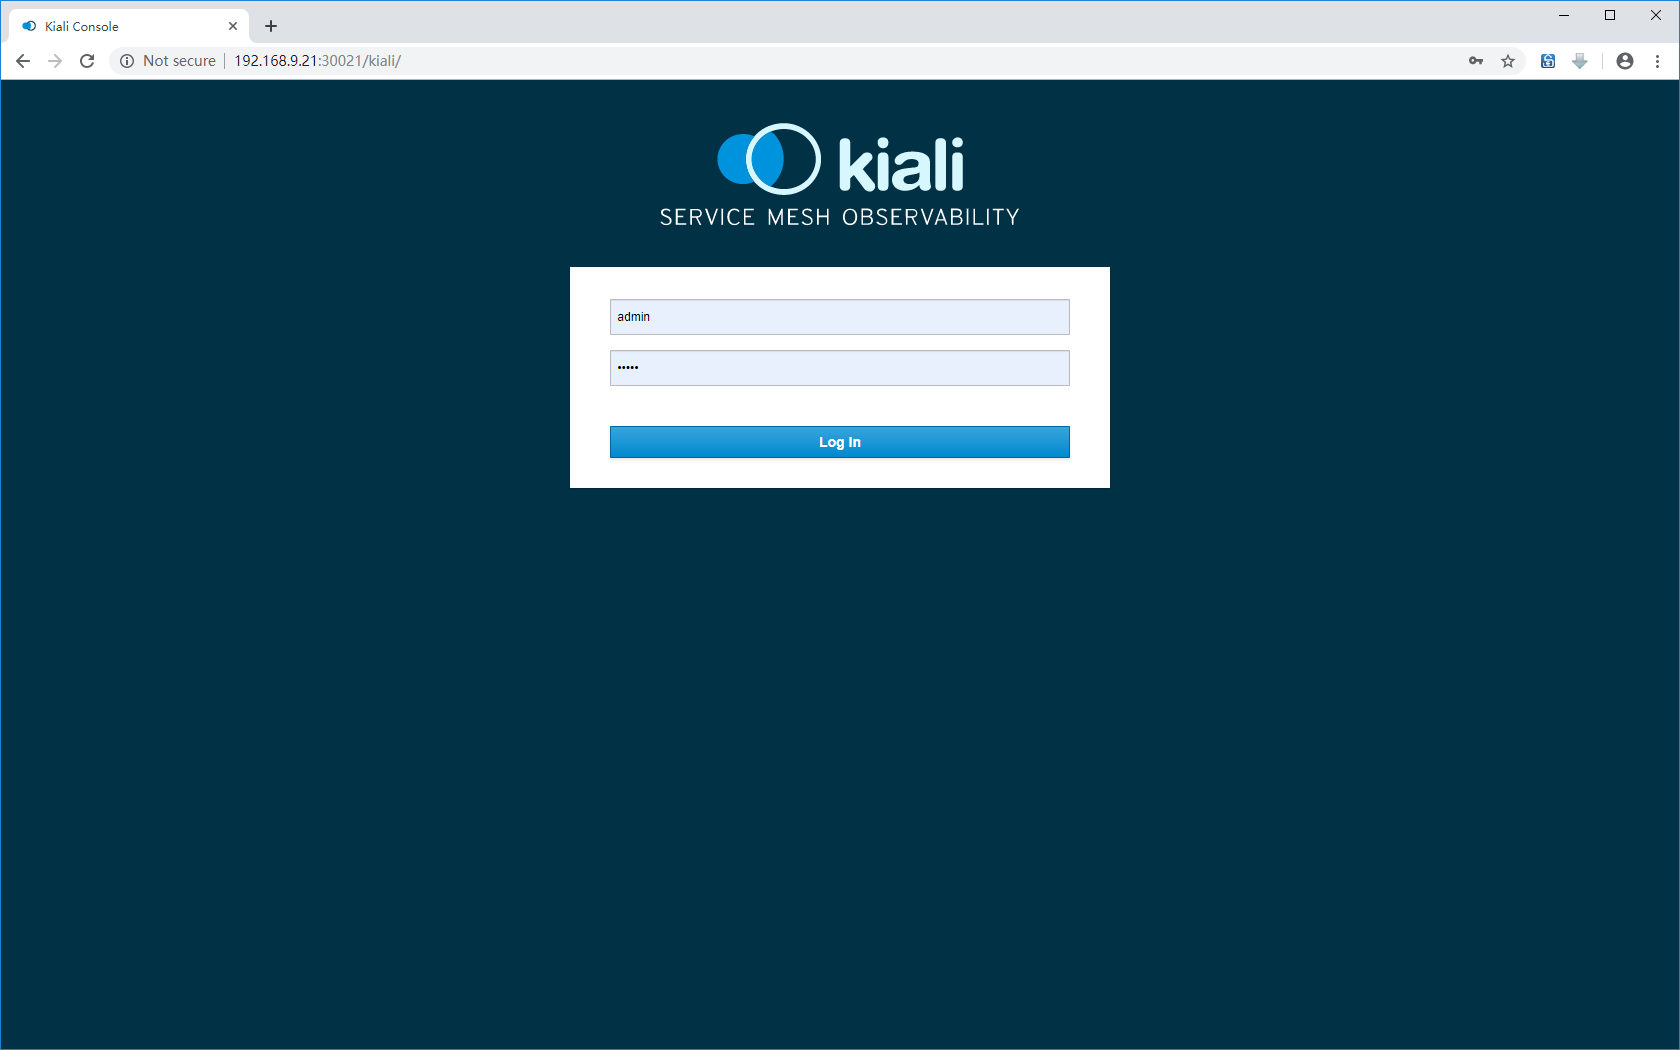Click the address bar URL 192.168.9.21:30021/kiali/

coord(318,61)
